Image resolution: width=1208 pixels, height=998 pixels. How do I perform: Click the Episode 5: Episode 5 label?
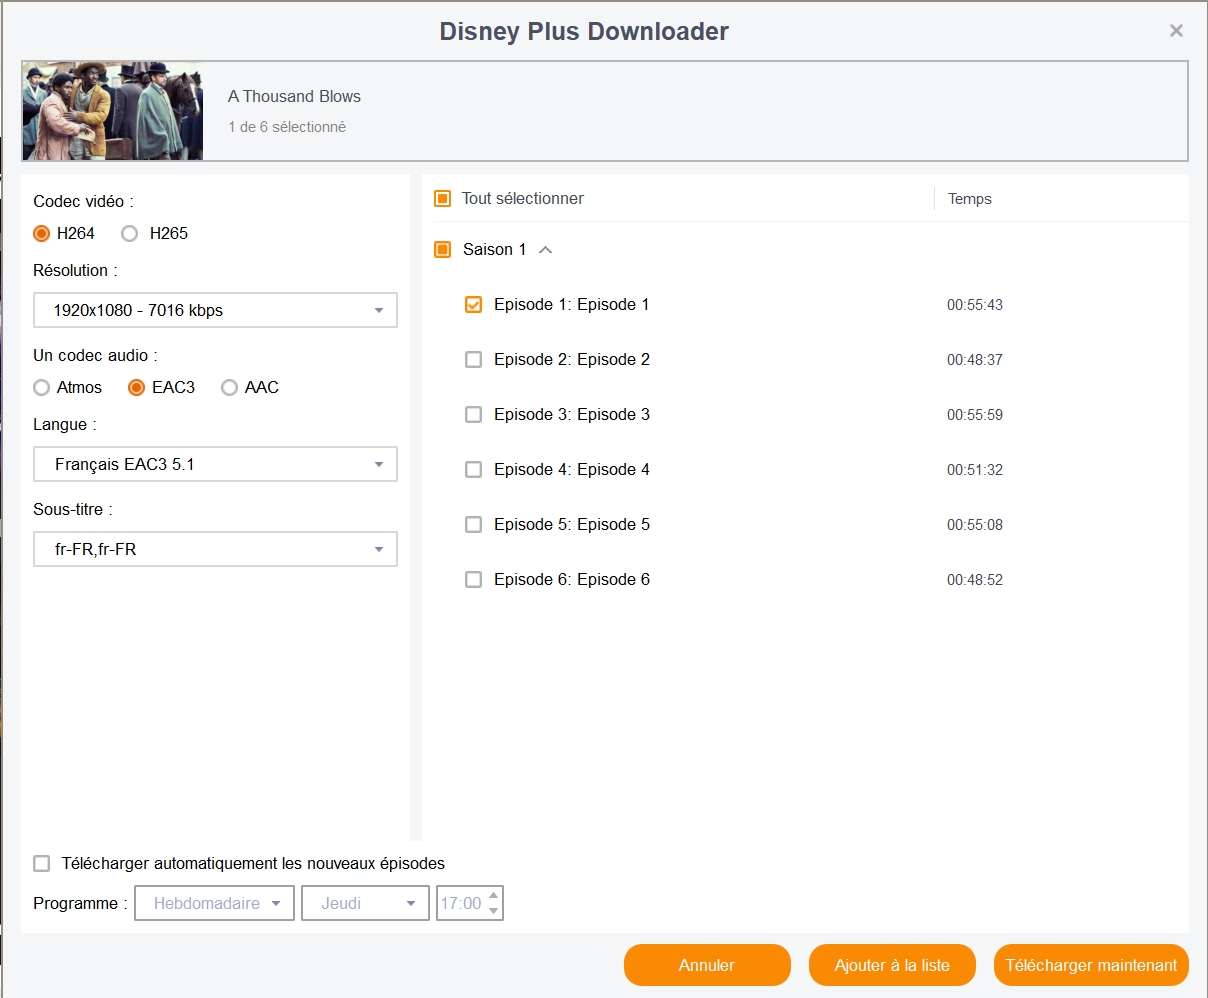coord(572,524)
